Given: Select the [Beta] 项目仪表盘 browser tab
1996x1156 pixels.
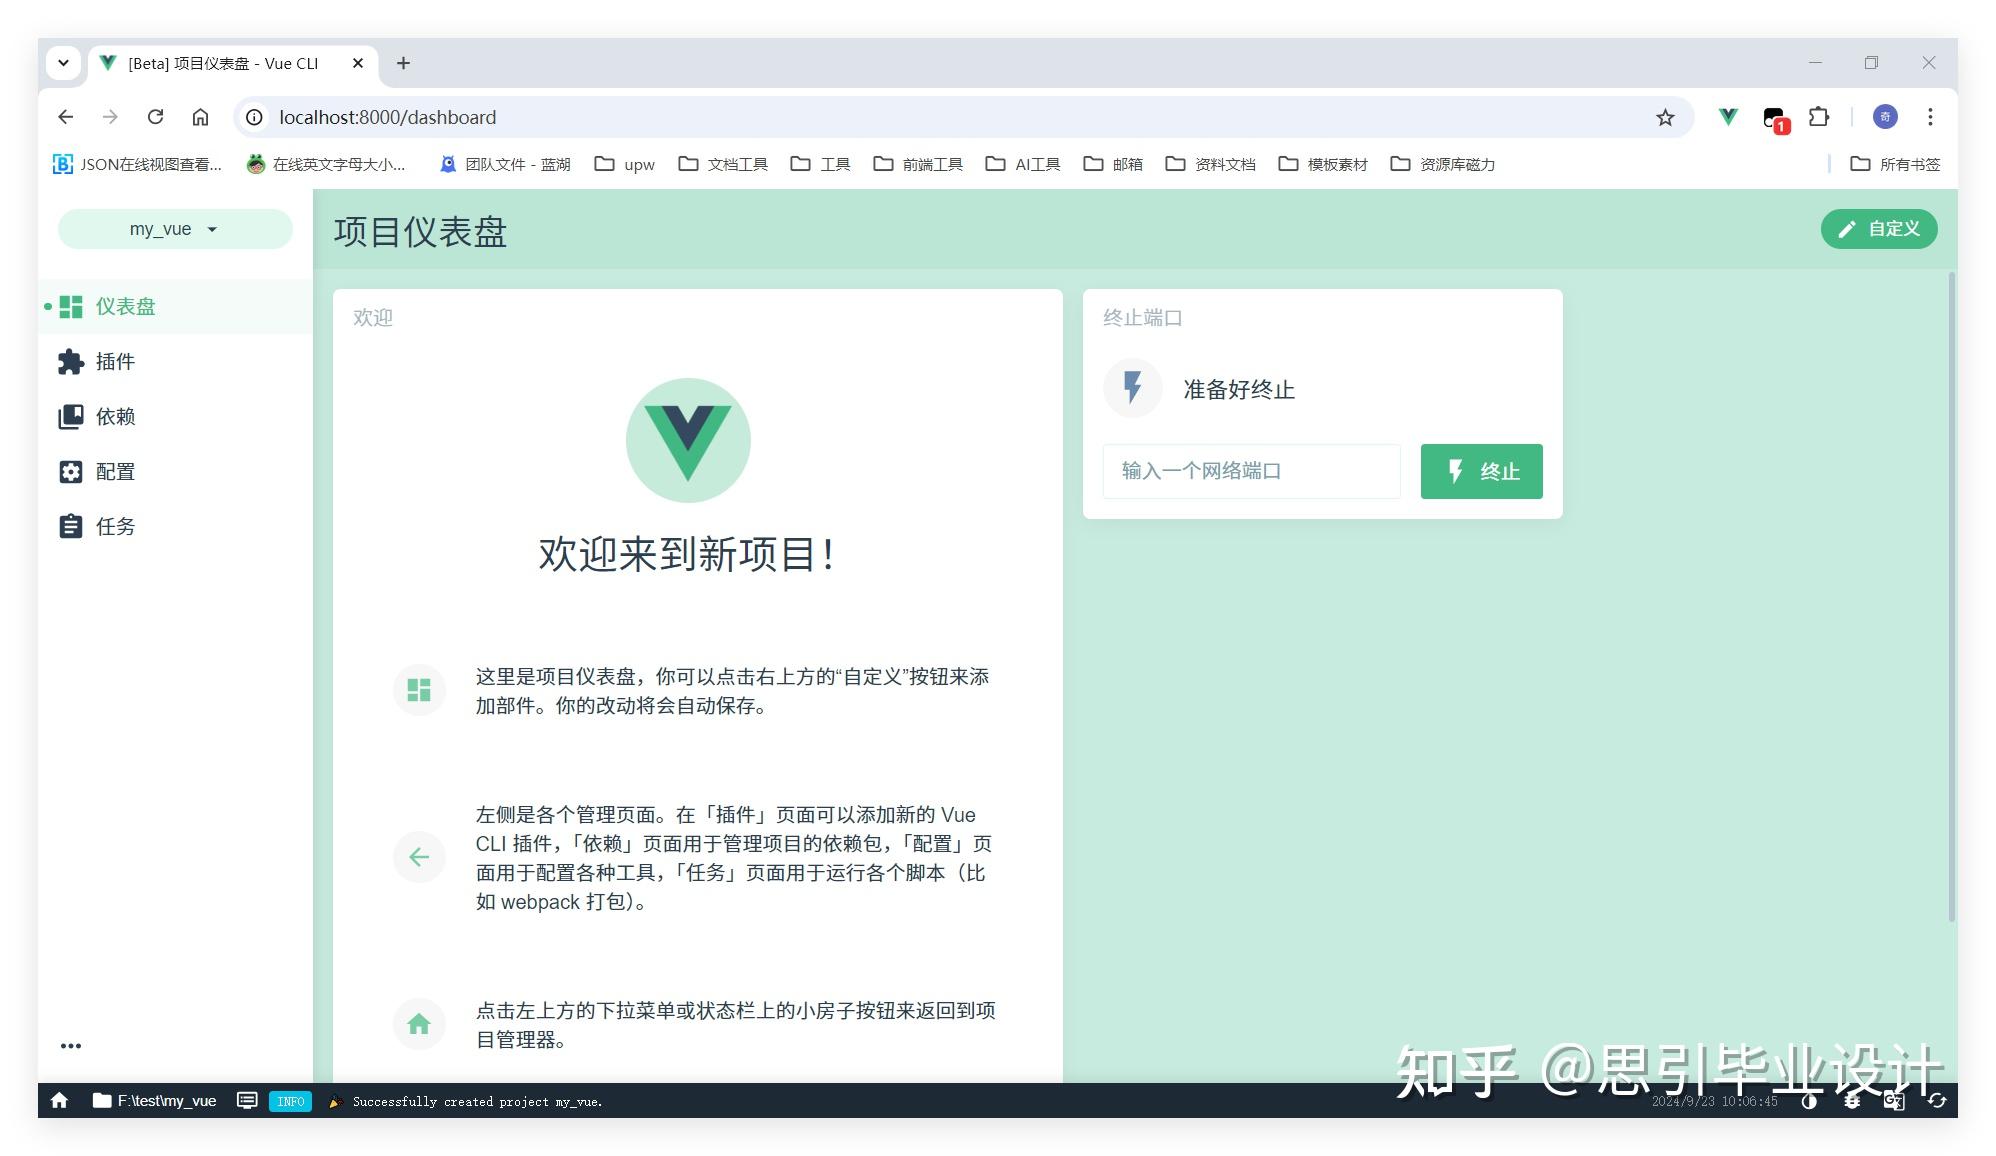Looking at the screenshot, I should pos(222,62).
